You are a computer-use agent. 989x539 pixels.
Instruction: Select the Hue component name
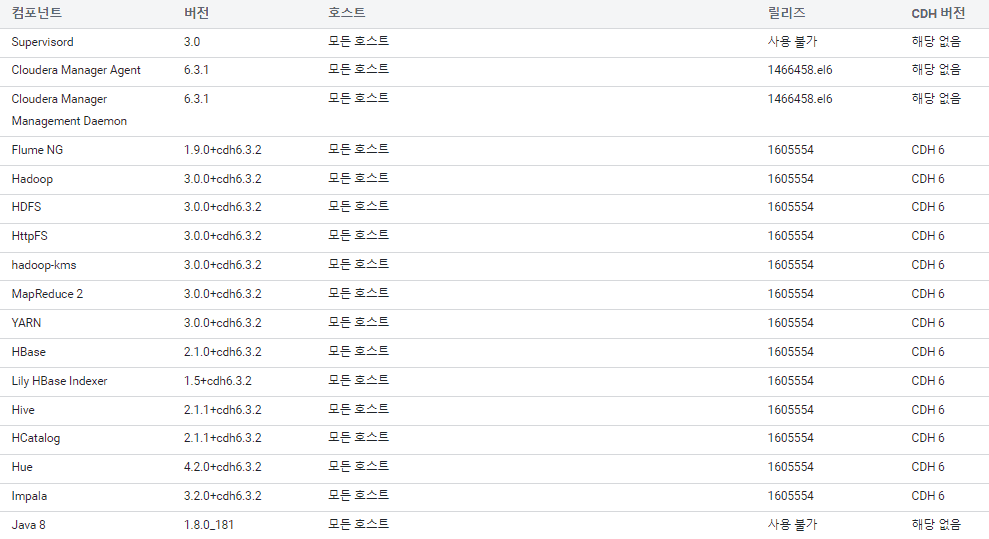(x=21, y=467)
